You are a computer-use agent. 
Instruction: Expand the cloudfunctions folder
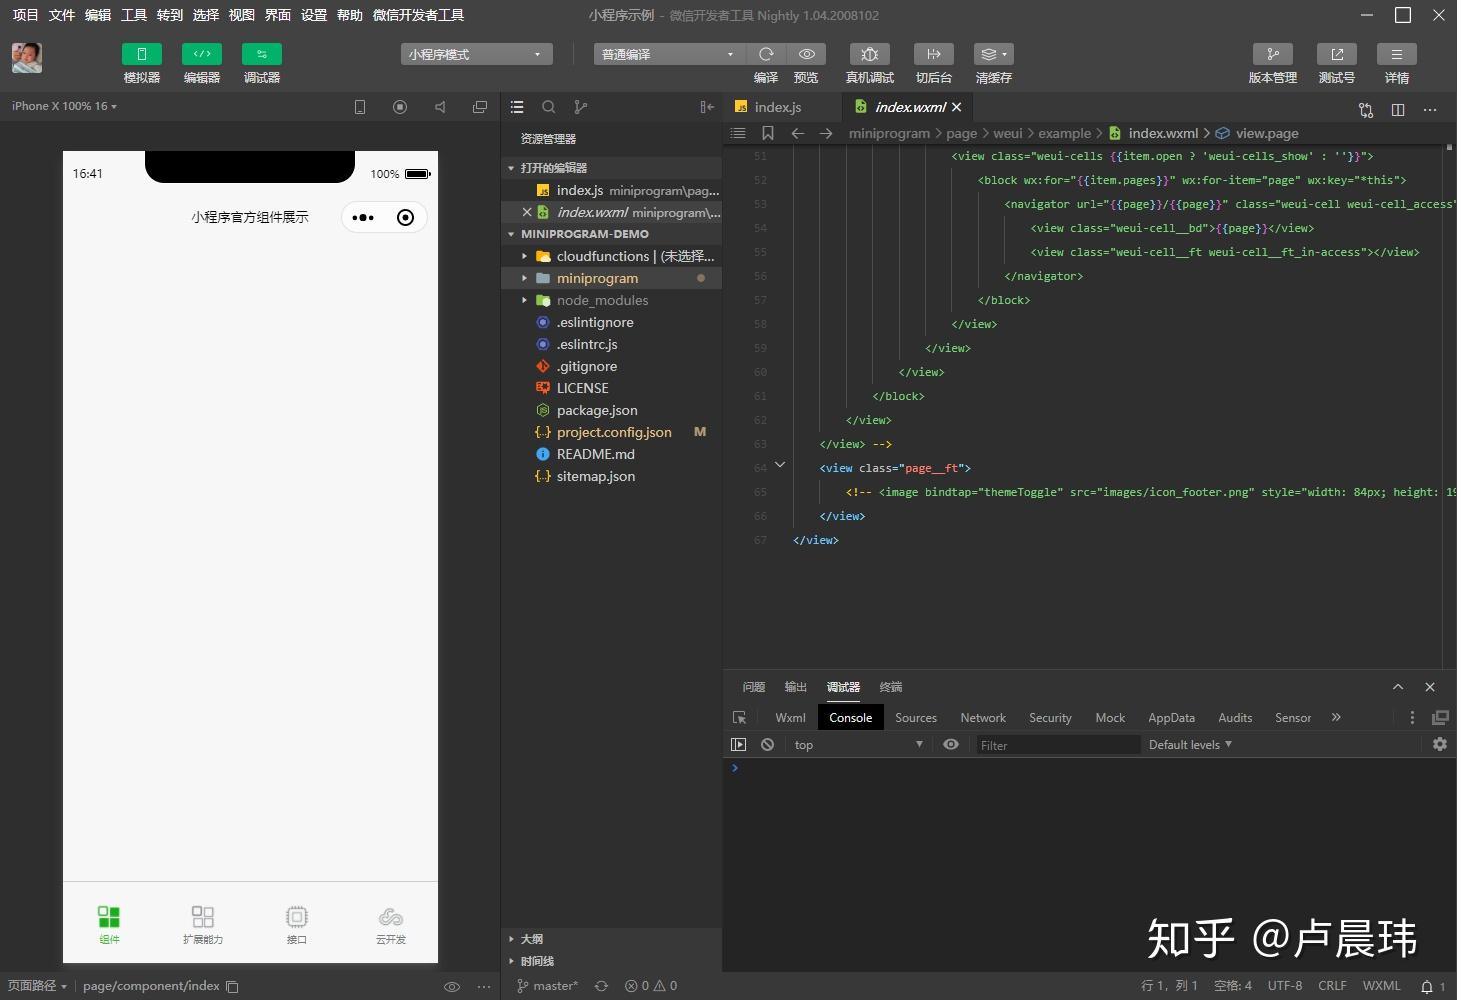pos(524,256)
